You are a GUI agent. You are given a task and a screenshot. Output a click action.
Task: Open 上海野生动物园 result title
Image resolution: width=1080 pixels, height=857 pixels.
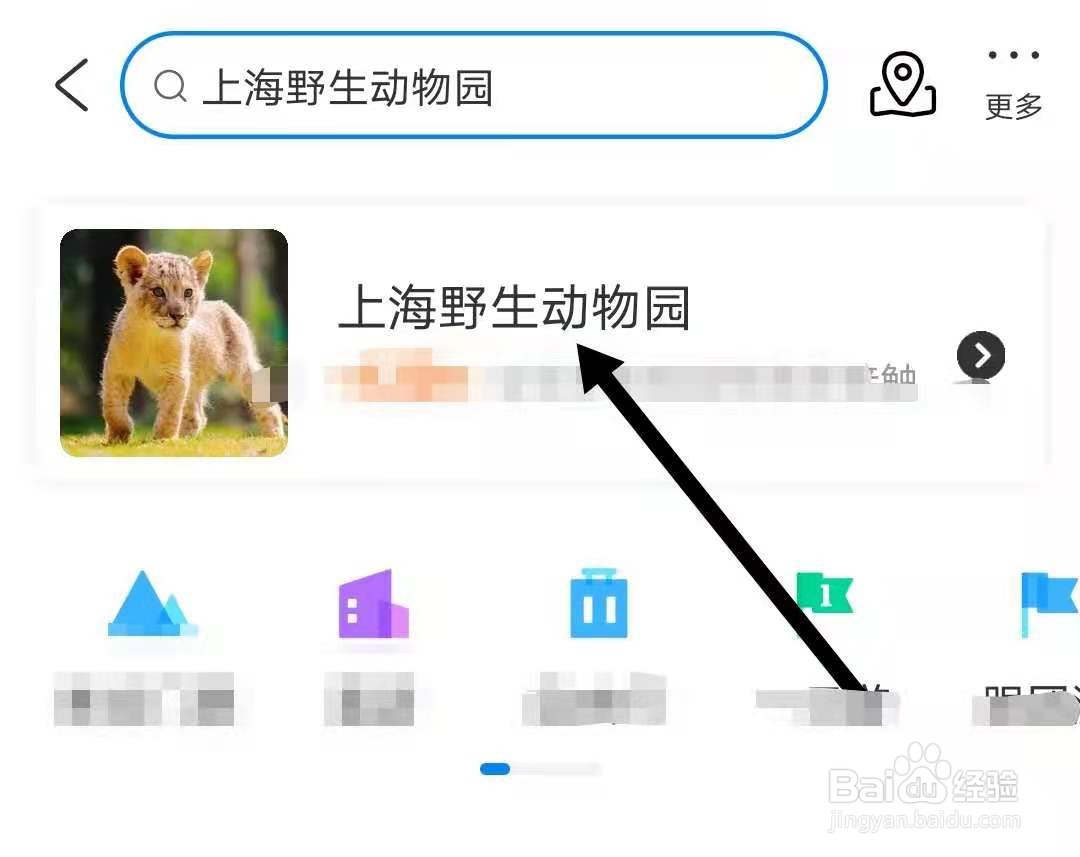coord(514,307)
